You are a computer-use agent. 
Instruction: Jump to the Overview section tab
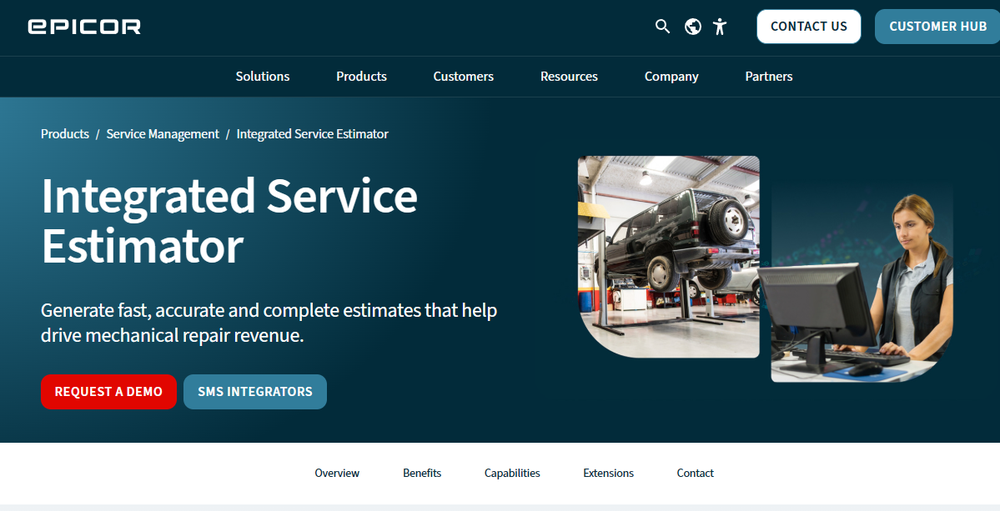tap(337, 473)
